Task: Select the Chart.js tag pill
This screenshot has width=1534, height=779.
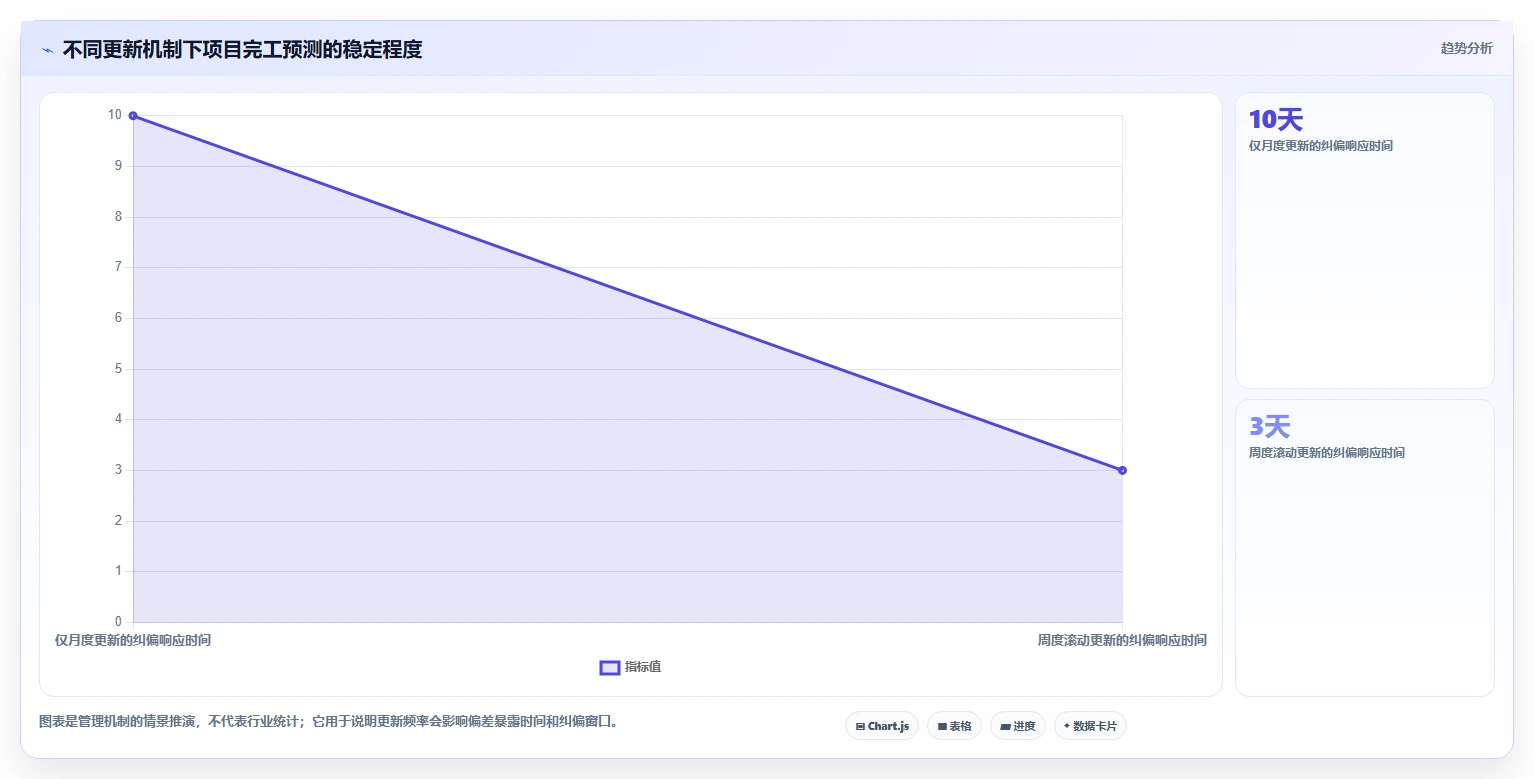Action: pyautogui.click(x=882, y=726)
